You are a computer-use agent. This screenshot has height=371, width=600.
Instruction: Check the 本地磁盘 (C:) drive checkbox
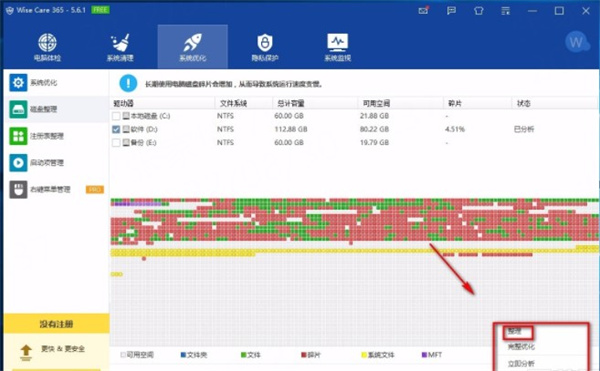[116, 116]
